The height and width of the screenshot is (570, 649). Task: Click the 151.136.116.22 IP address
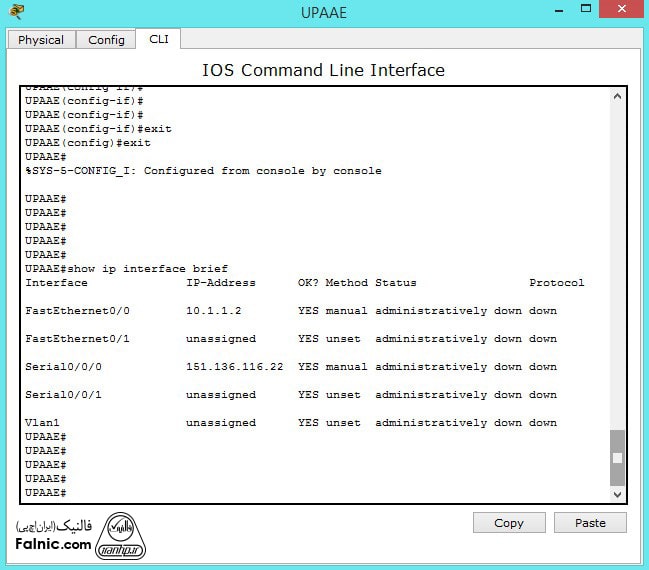[234, 367]
